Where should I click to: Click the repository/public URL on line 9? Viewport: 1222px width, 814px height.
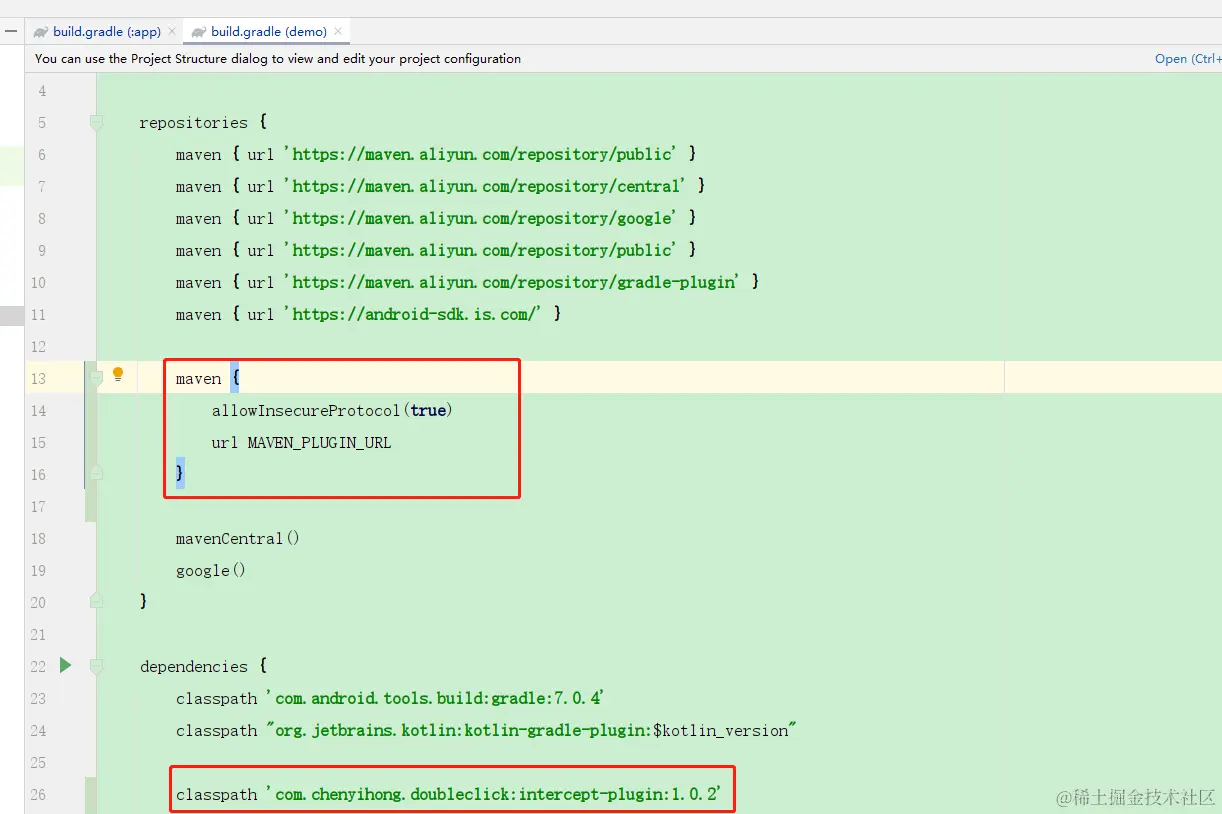(480, 250)
